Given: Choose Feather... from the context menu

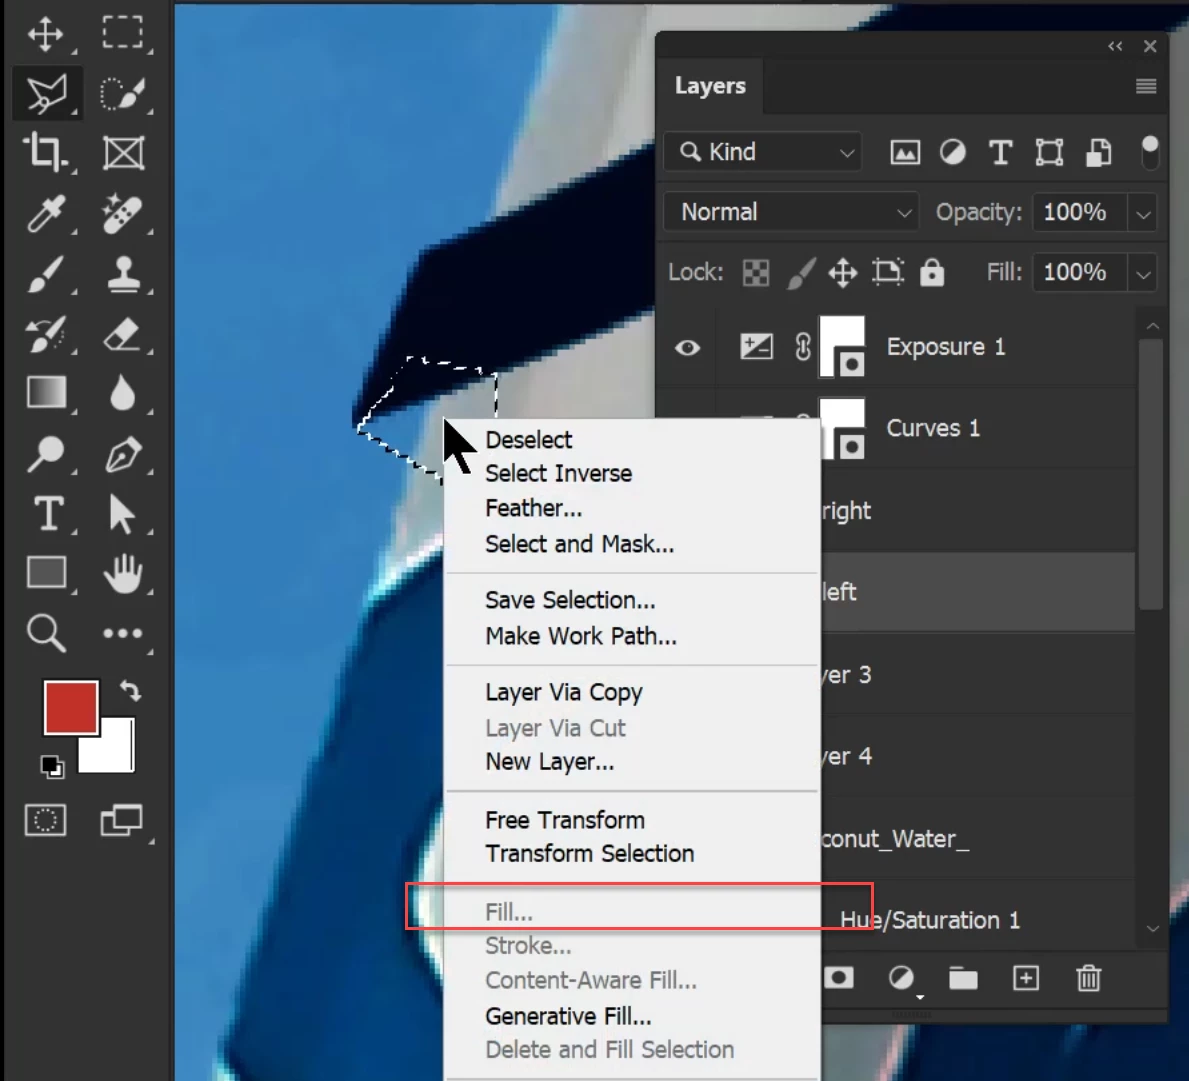Looking at the screenshot, I should tap(533, 509).
